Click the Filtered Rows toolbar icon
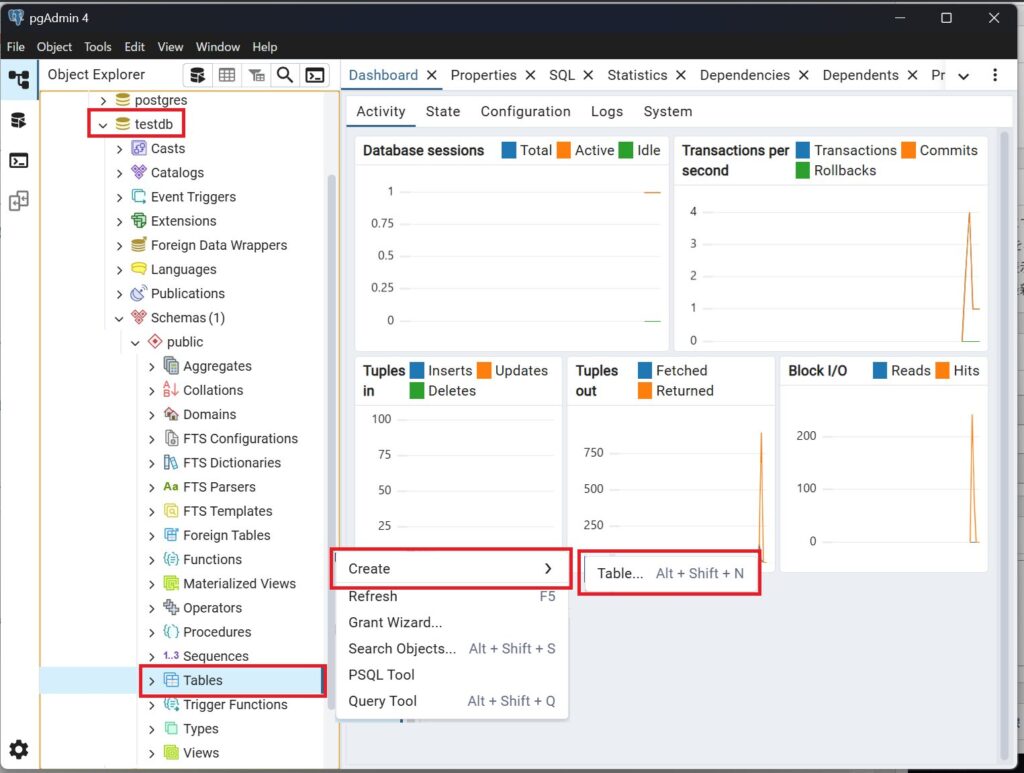The width and height of the screenshot is (1024, 773). (256, 75)
